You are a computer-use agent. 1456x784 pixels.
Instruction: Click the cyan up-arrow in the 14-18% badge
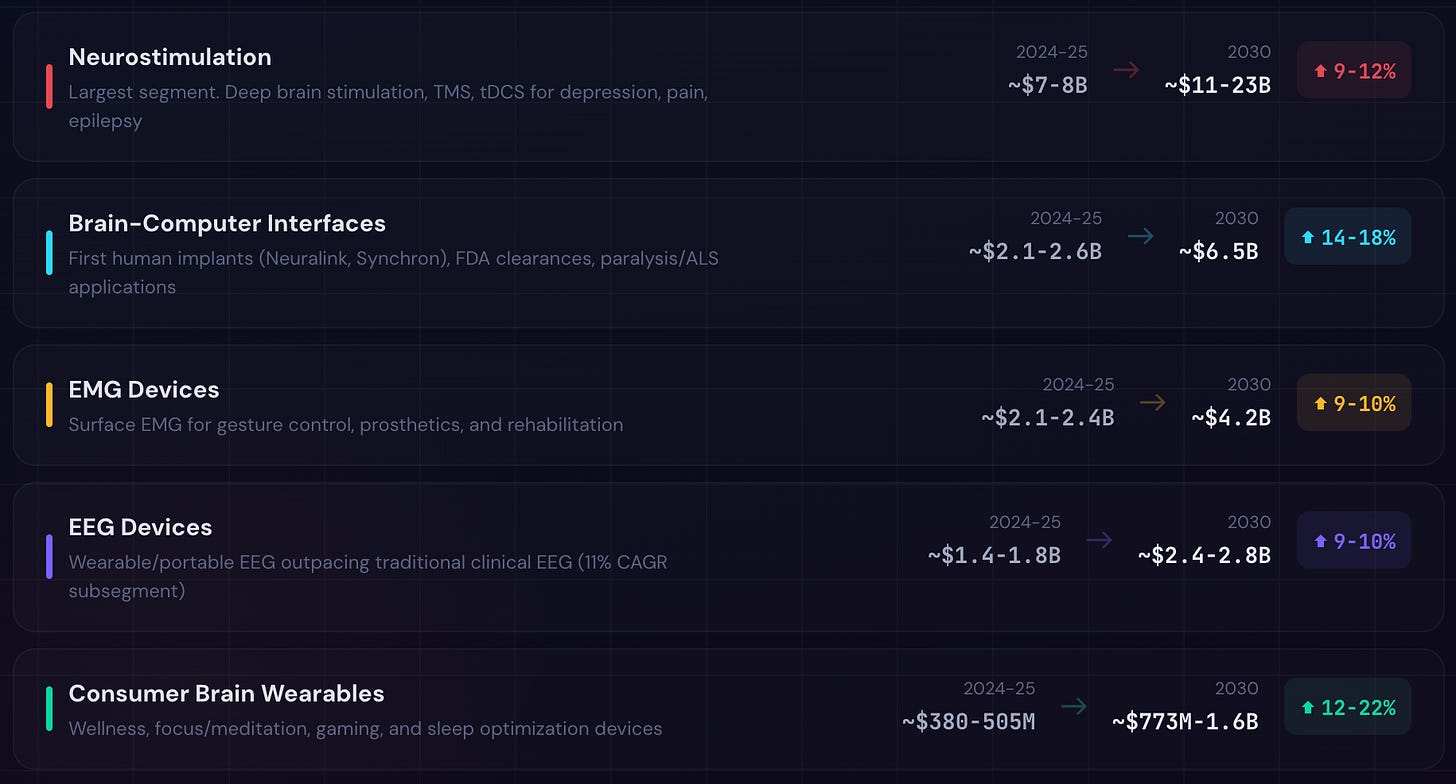coord(1307,238)
